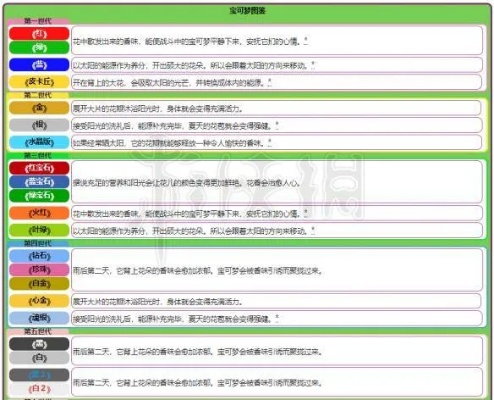The height and width of the screenshot is (400, 494).
Task: Open the (白金) version link
Action: point(39,284)
